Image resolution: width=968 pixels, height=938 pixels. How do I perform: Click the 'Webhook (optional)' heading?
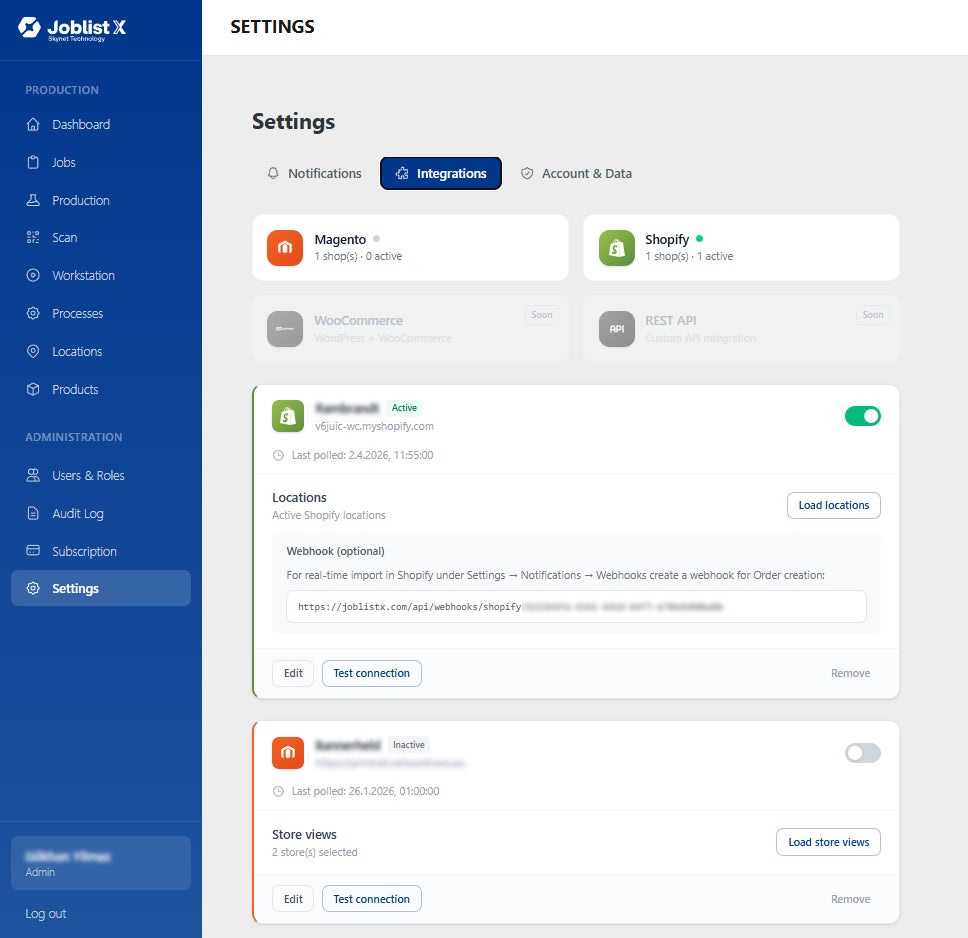coord(335,551)
